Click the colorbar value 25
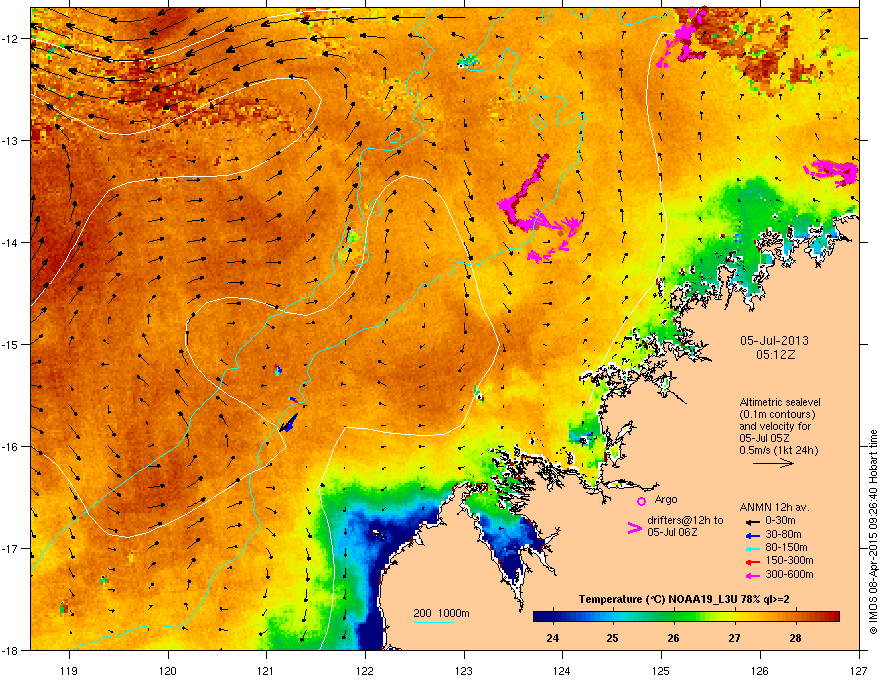This screenshot has height=680, width=880. click(x=613, y=638)
